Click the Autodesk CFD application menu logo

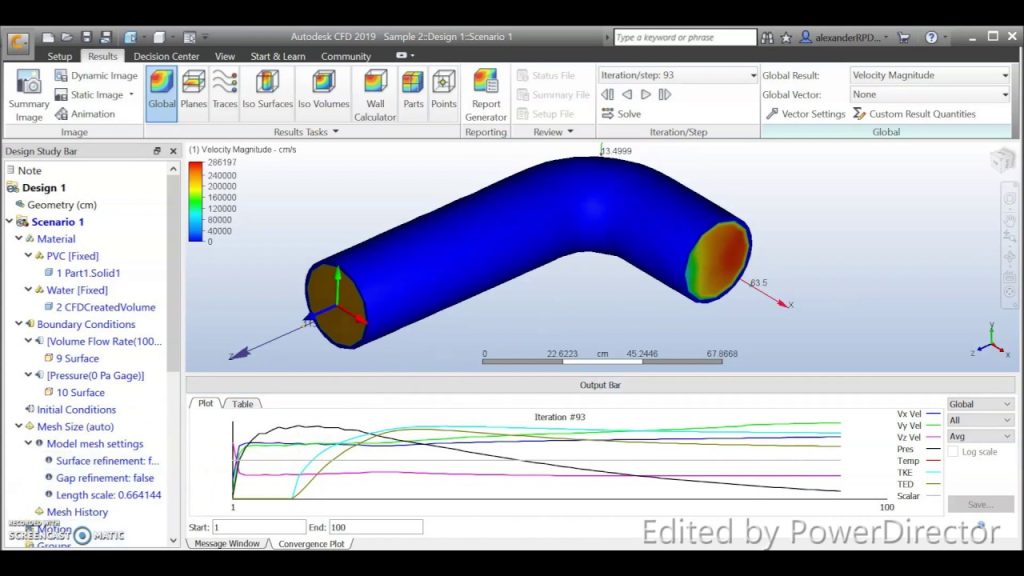tap(18, 42)
